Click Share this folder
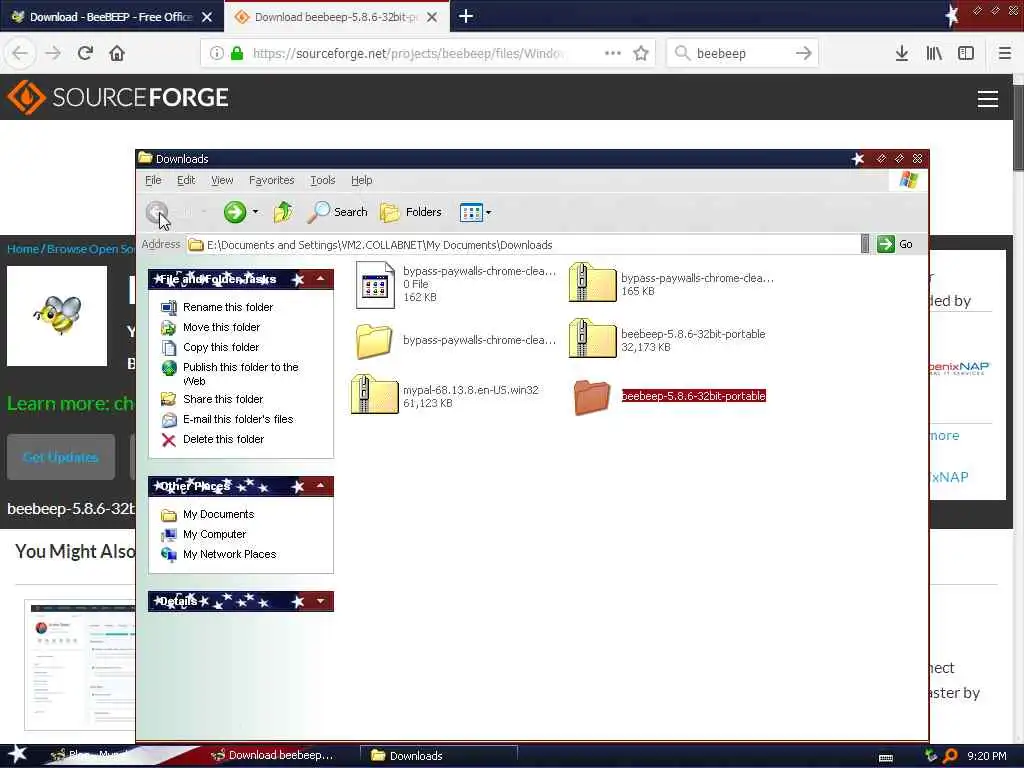Screen dimensions: 1024x768 click(x=223, y=399)
